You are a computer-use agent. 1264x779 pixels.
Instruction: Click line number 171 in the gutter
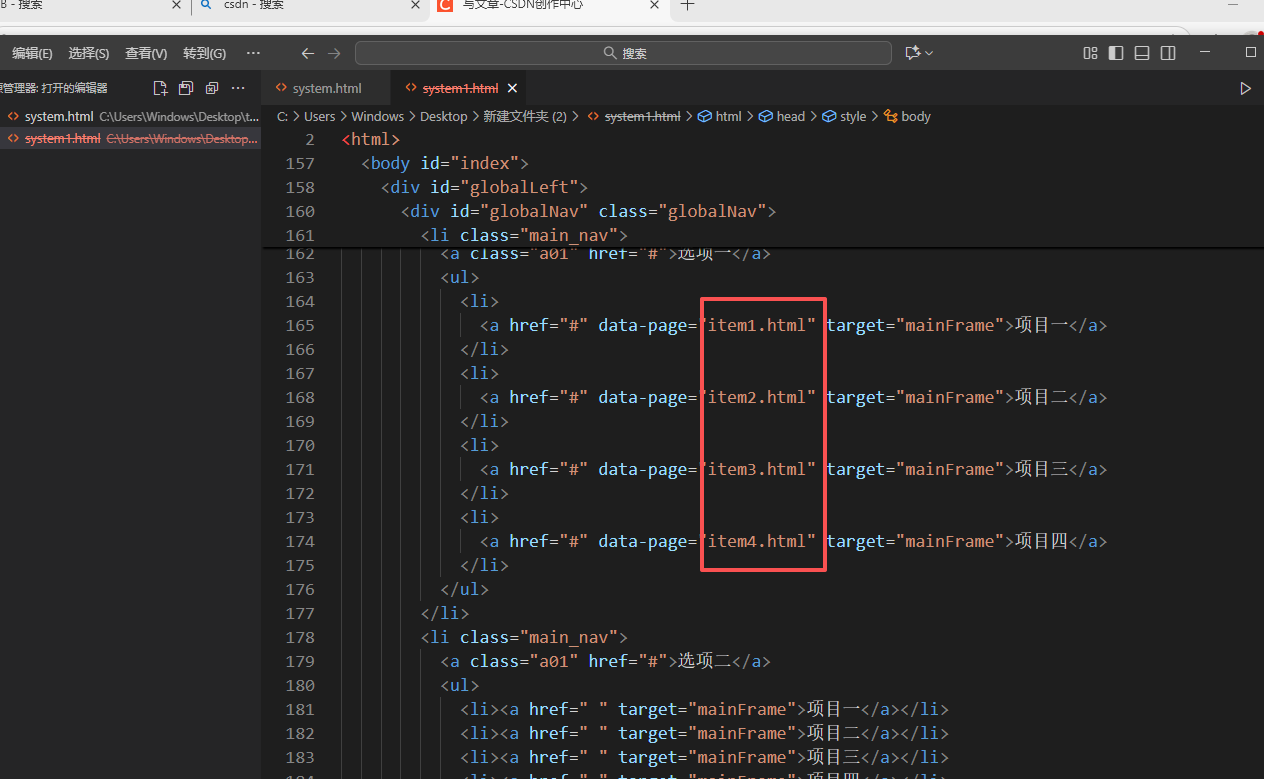coord(300,469)
